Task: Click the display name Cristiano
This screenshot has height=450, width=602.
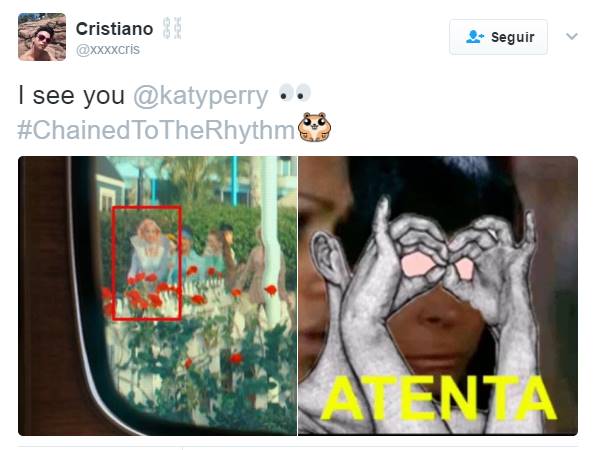Action: (x=114, y=29)
